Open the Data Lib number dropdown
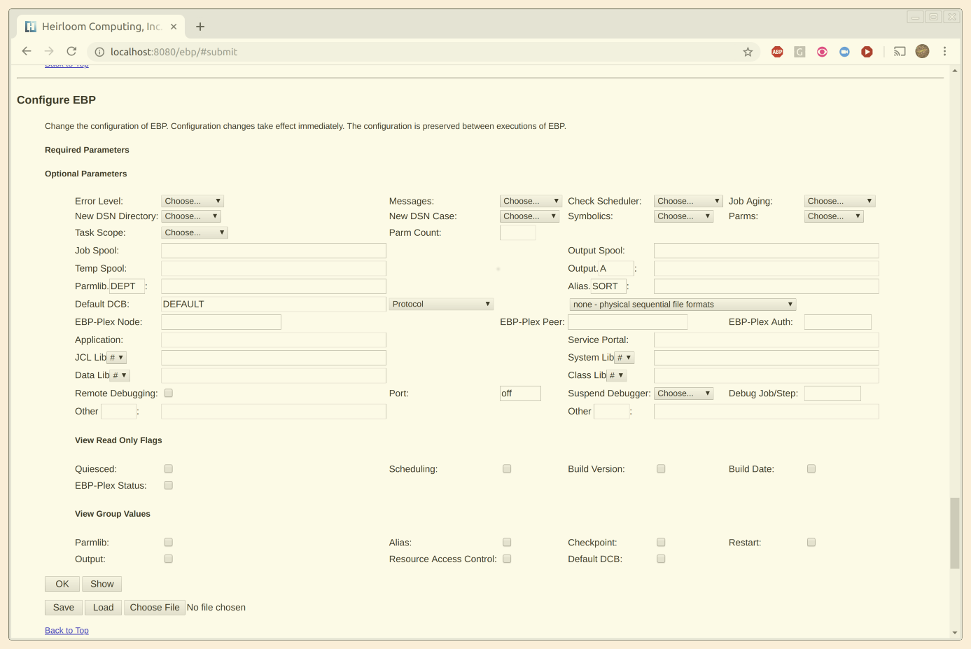 click(120, 375)
